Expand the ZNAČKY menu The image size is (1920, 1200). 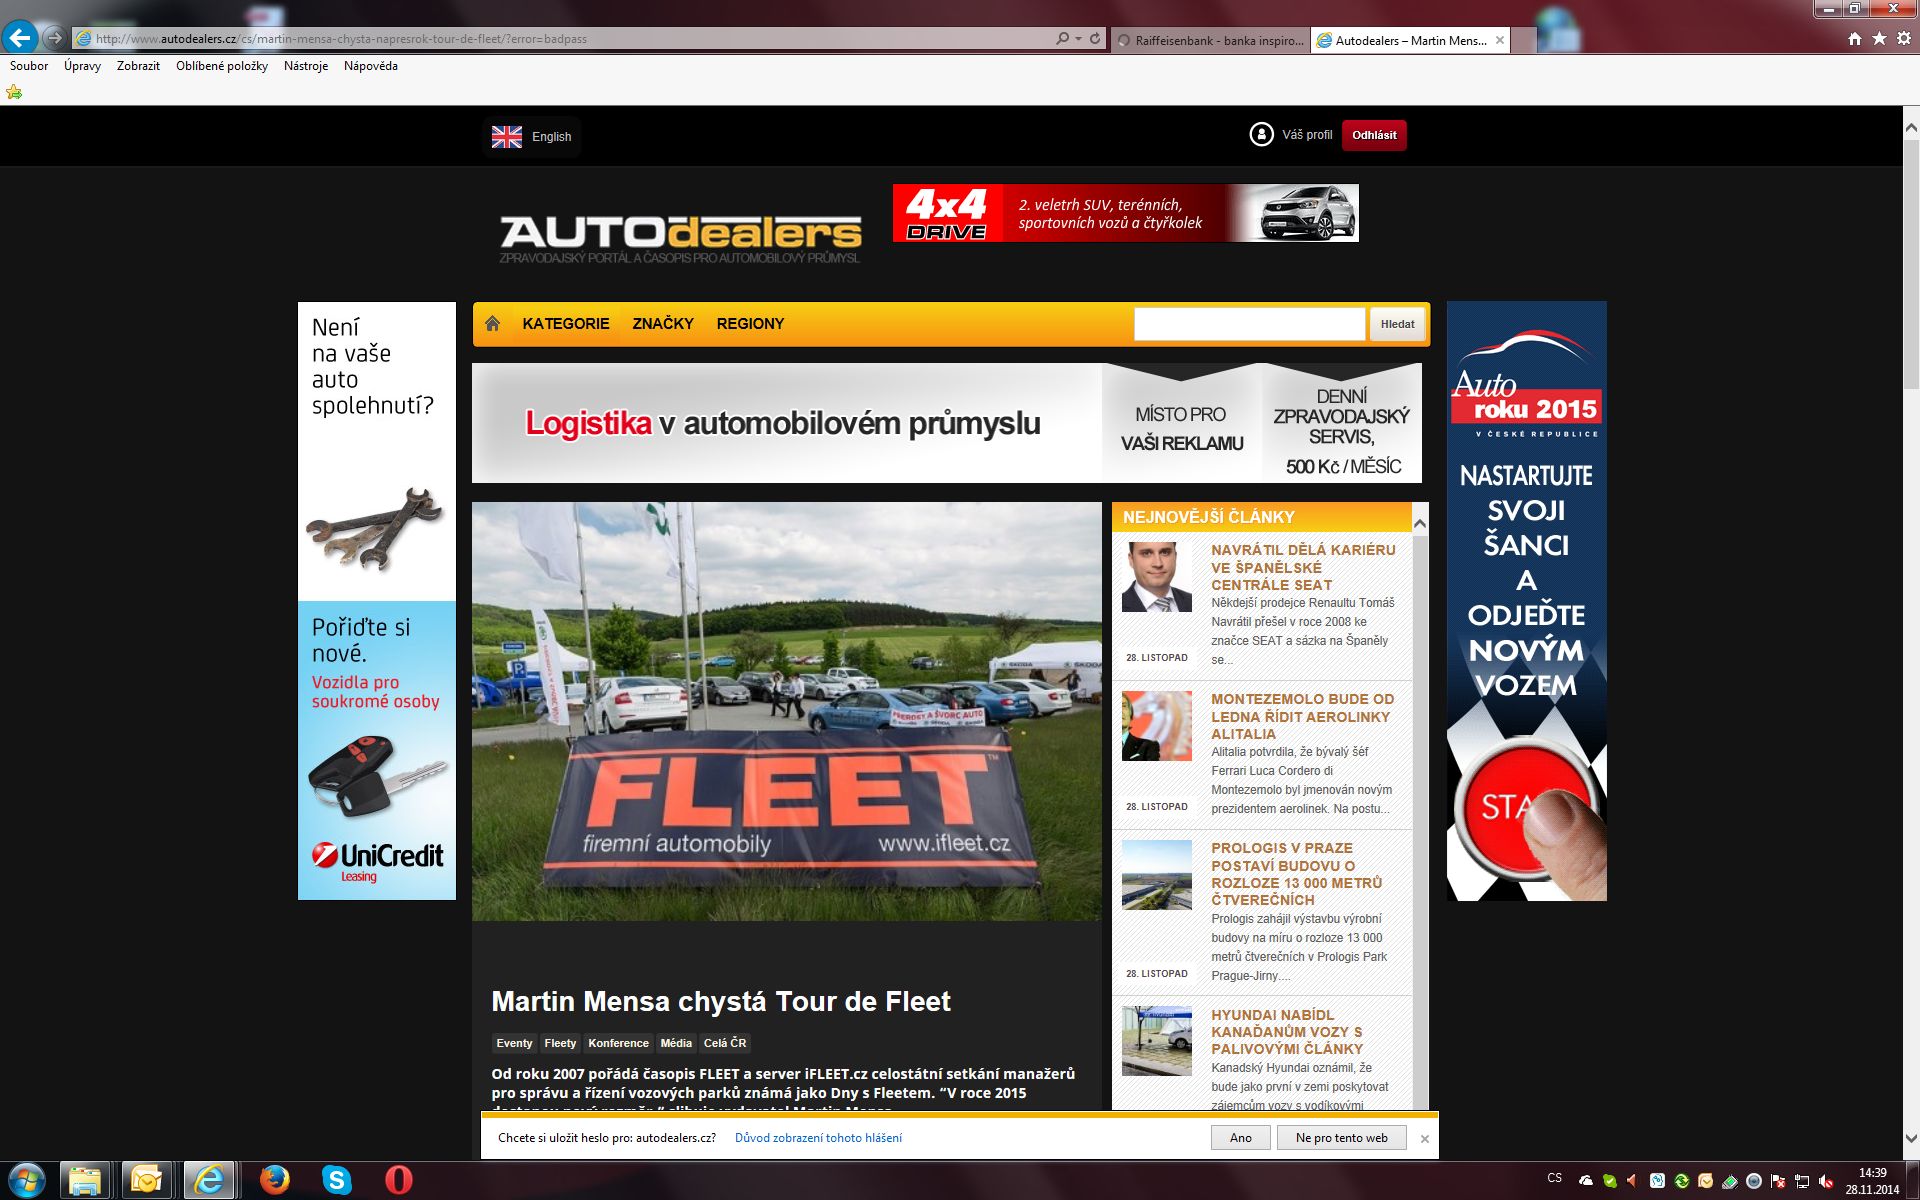pos(663,323)
